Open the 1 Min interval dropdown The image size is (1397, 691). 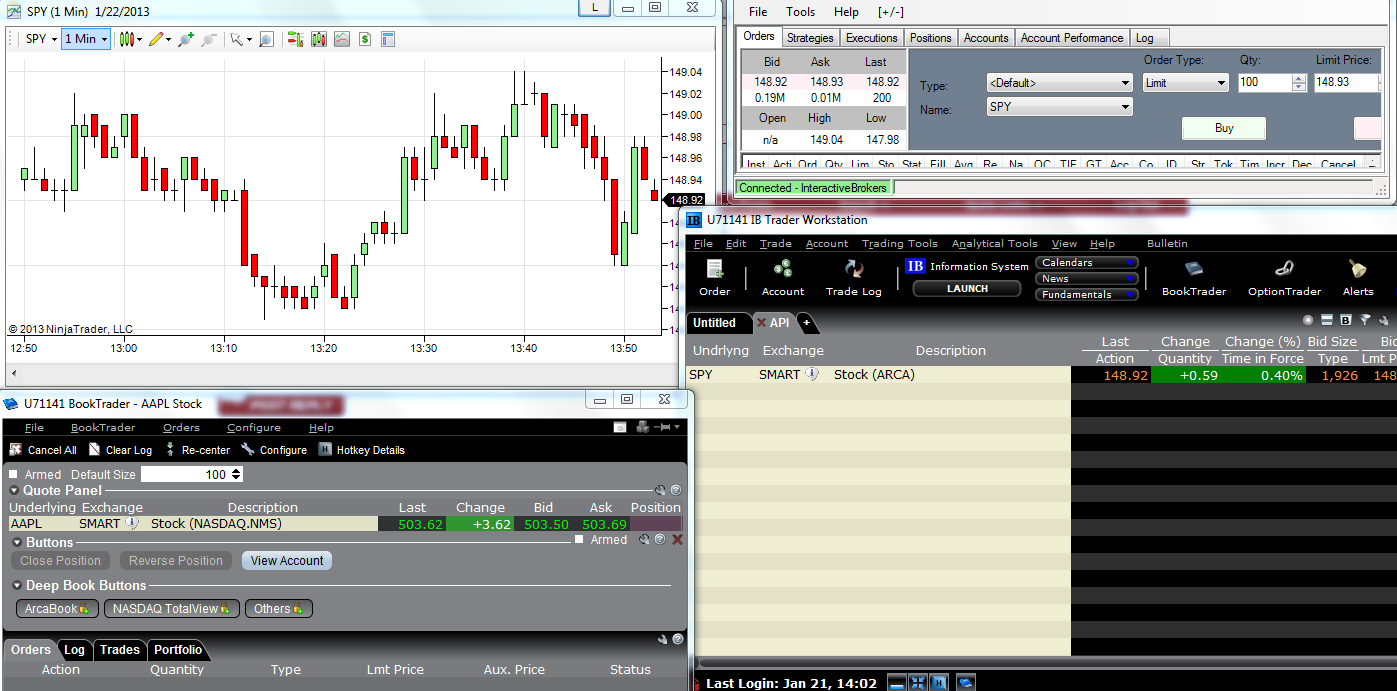(x=86, y=39)
